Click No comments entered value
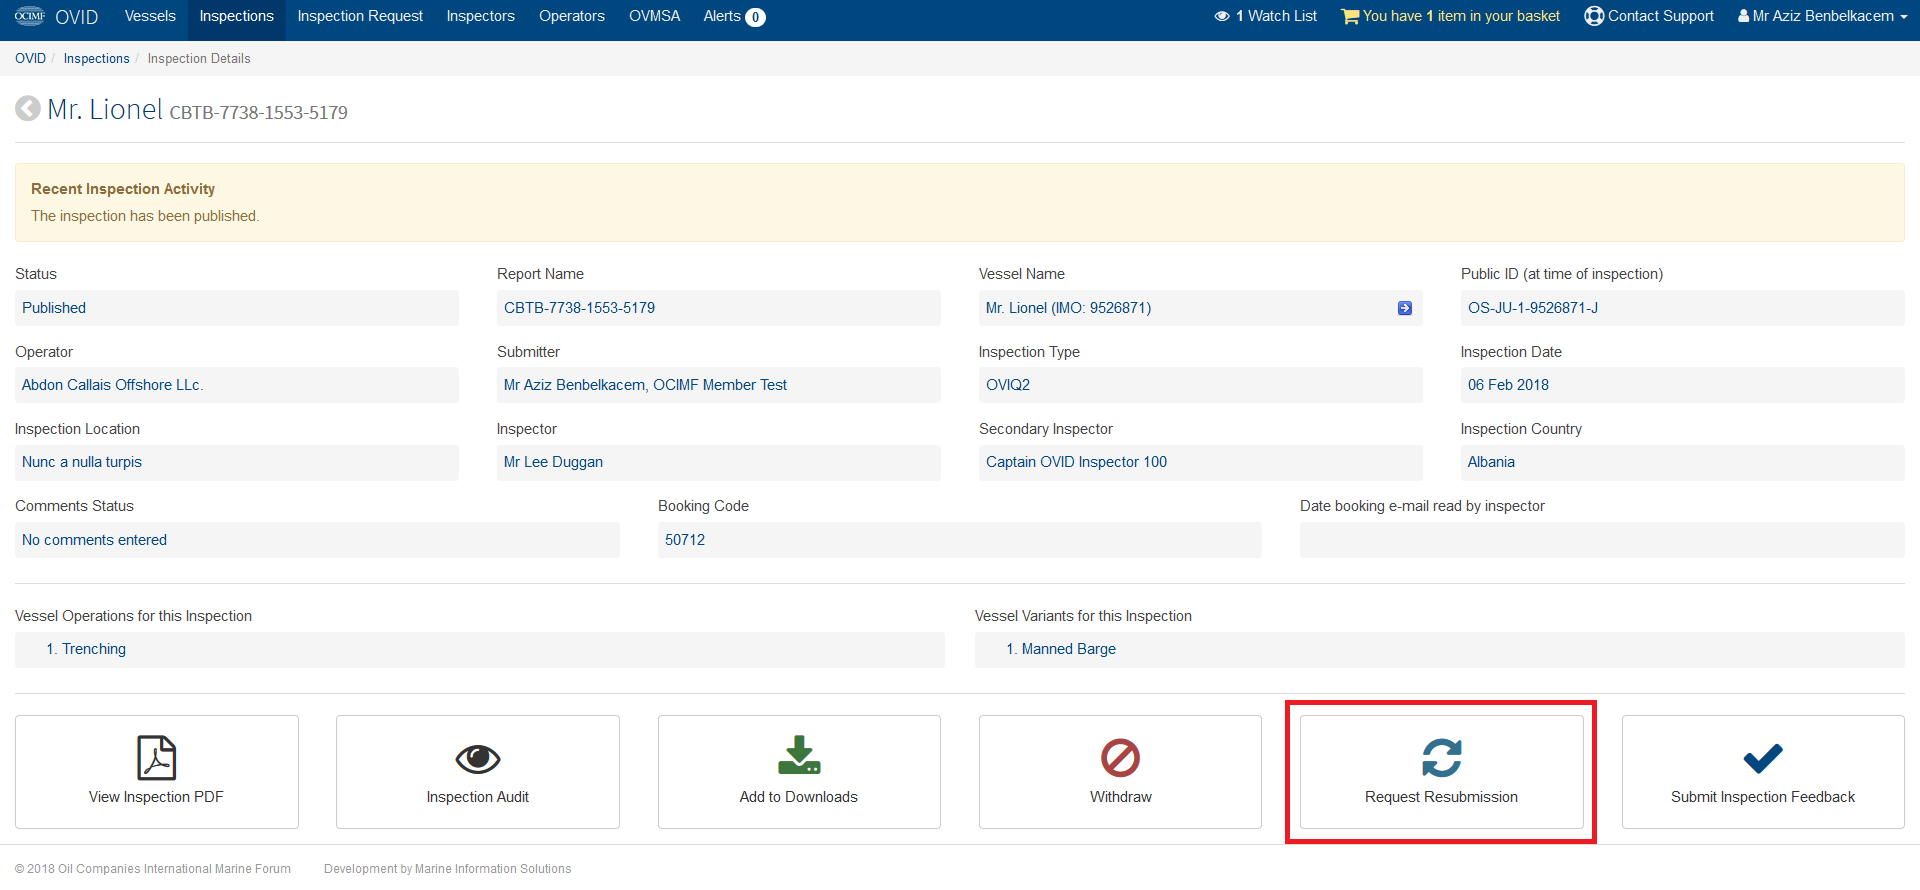 pyautogui.click(x=317, y=540)
